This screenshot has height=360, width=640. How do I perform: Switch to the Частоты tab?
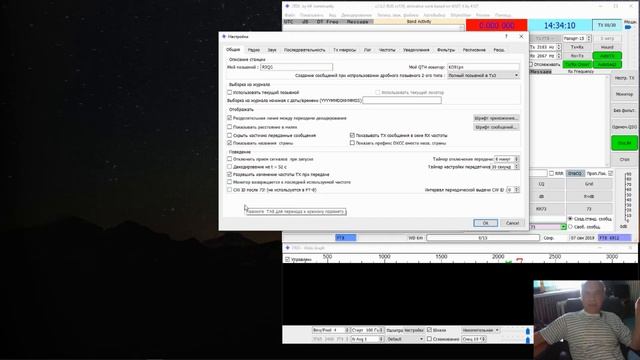(x=387, y=50)
